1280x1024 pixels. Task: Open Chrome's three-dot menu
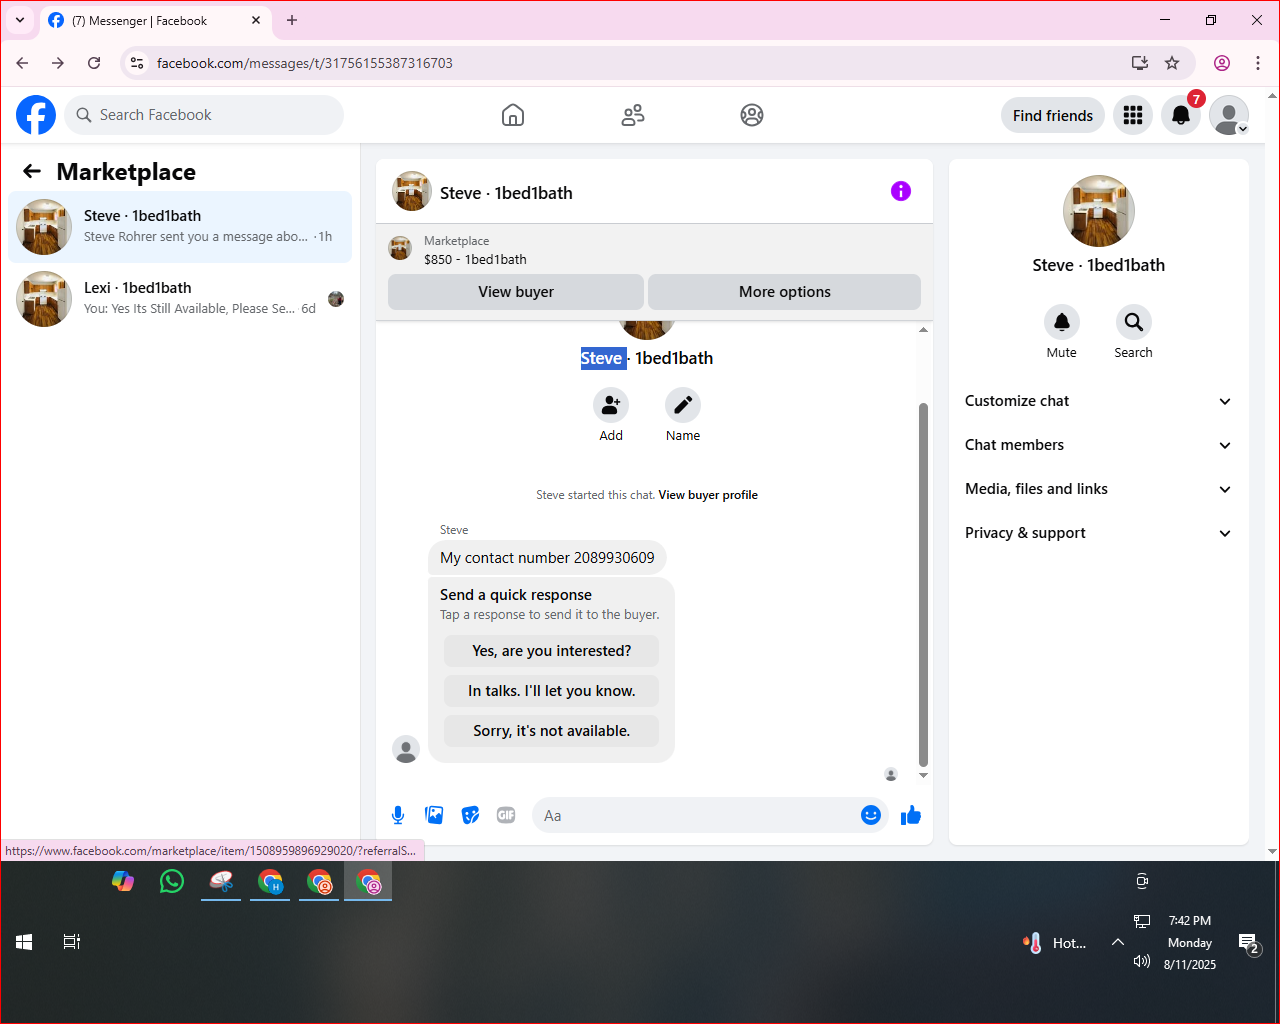(1258, 63)
